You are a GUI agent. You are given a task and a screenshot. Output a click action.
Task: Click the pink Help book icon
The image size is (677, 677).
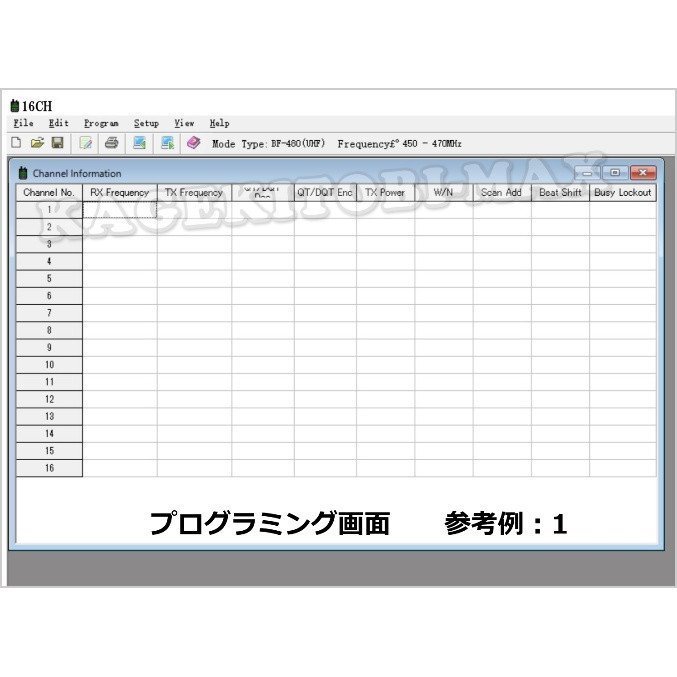193,142
